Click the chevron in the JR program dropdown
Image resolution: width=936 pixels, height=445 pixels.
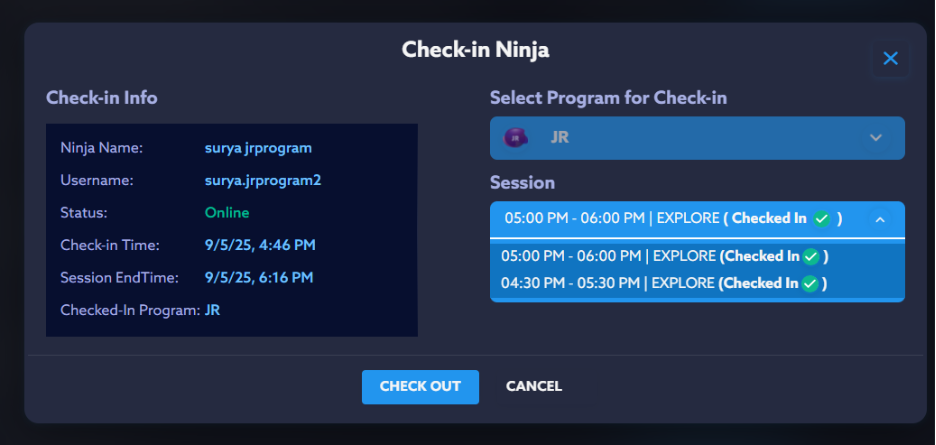876,138
